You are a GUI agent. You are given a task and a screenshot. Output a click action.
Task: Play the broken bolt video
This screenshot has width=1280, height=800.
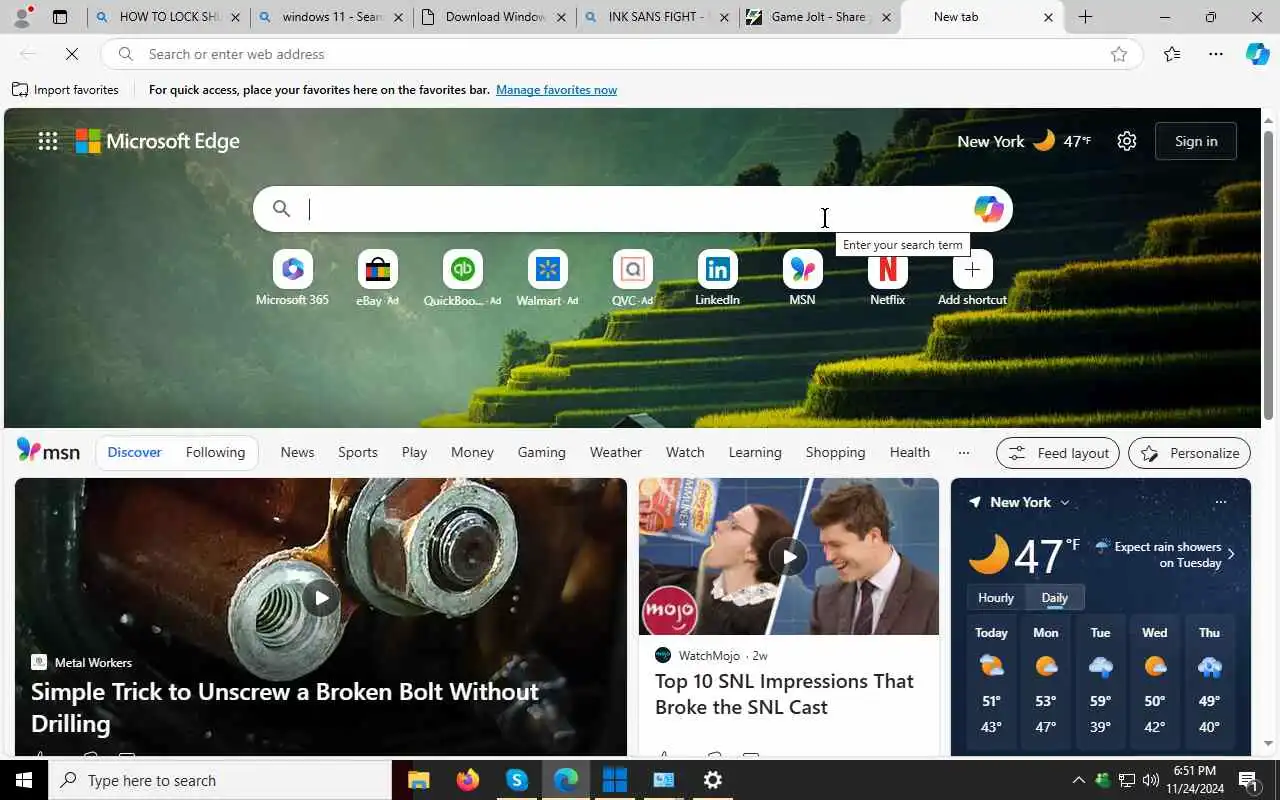321,598
